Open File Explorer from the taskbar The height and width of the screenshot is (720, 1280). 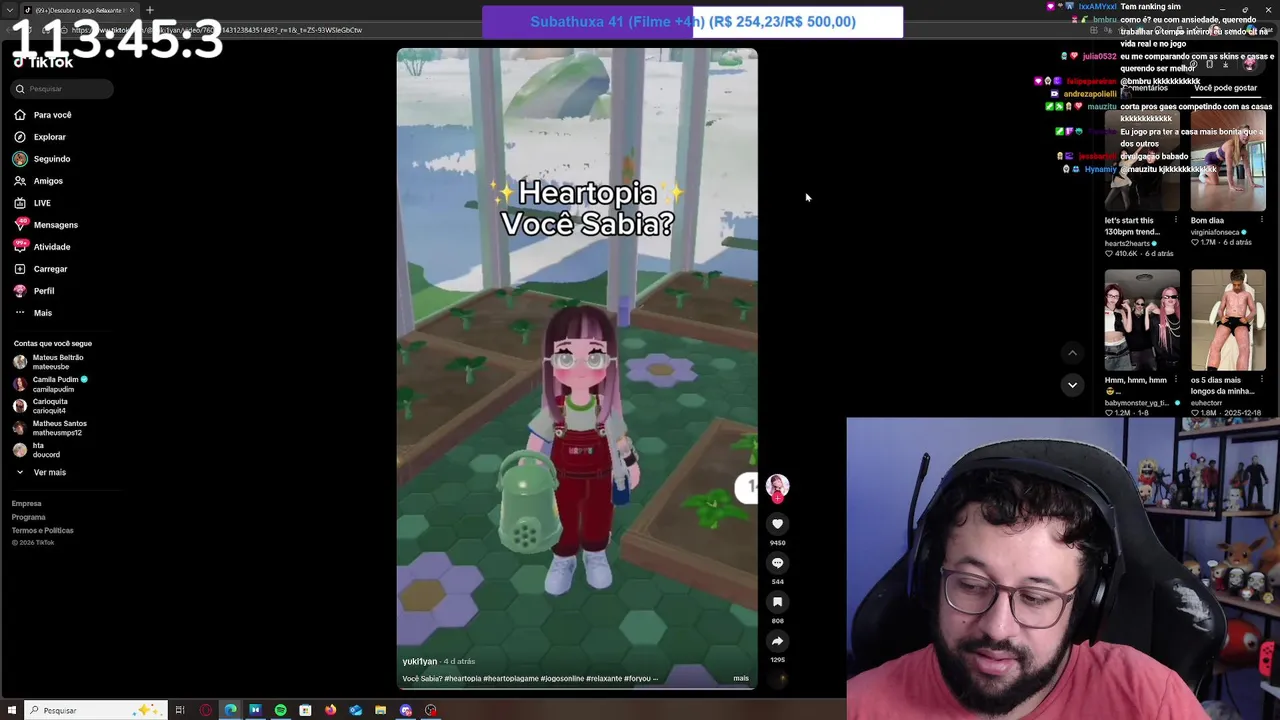(x=380, y=710)
